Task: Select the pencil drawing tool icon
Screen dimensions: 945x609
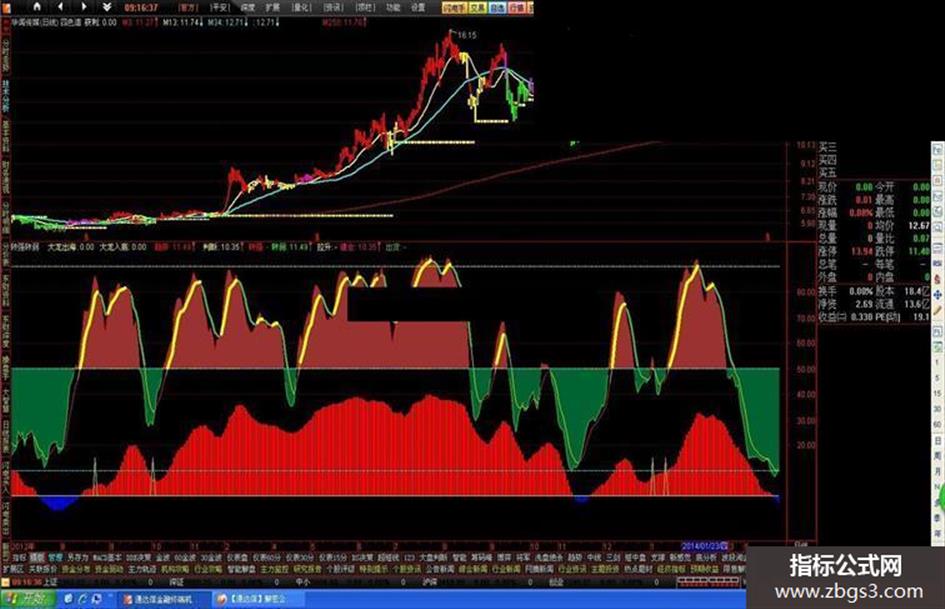Action: (x=937, y=311)
